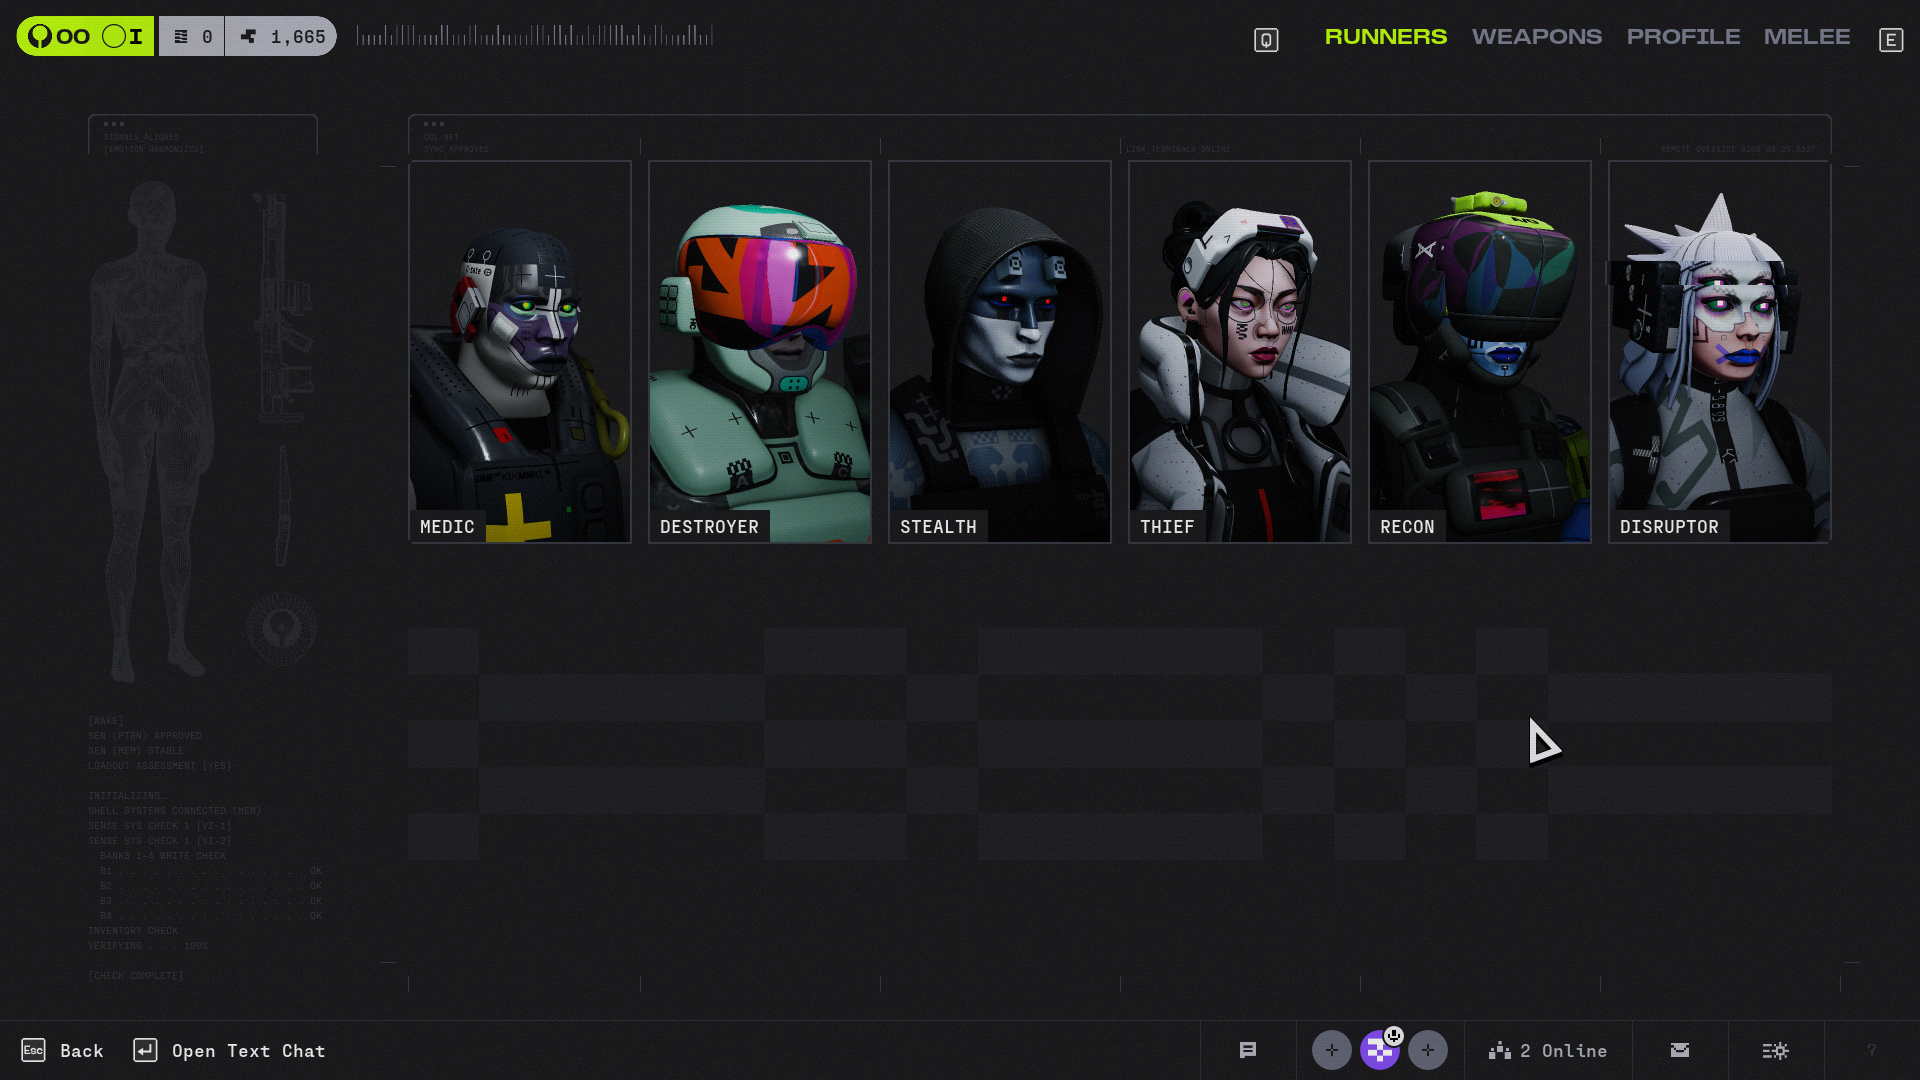Open the mail inbox icon
Image resolution: width=1920 pixels, height=1080 pixels.
click(x=1680, y=1050)
